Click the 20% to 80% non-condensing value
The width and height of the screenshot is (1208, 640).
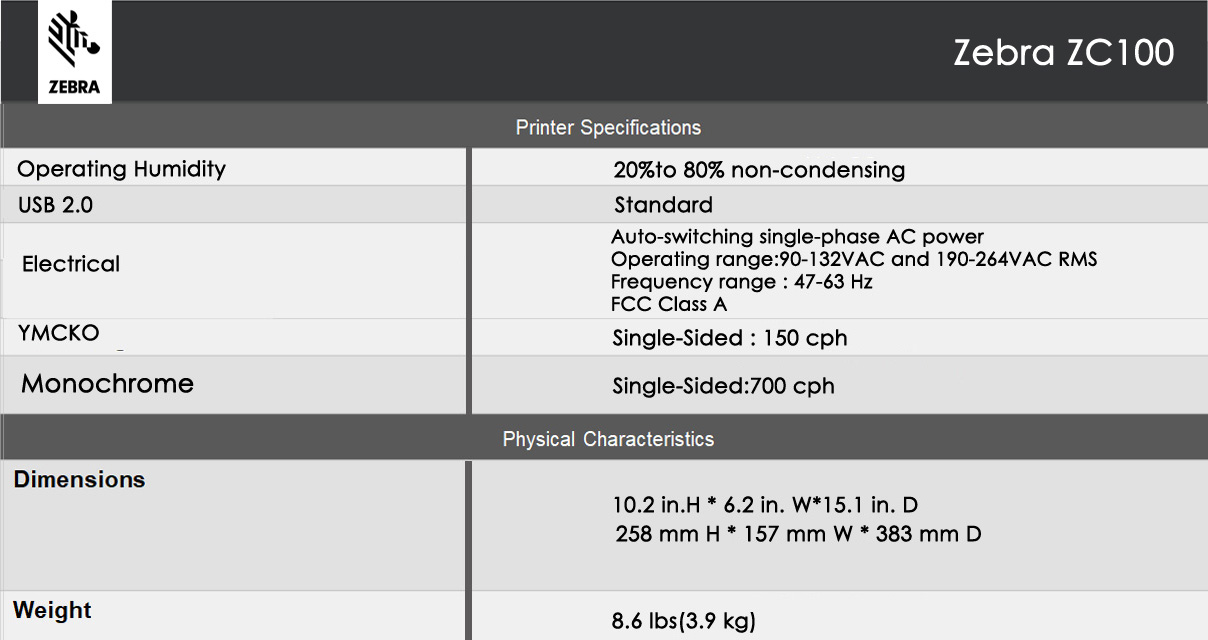759,170
